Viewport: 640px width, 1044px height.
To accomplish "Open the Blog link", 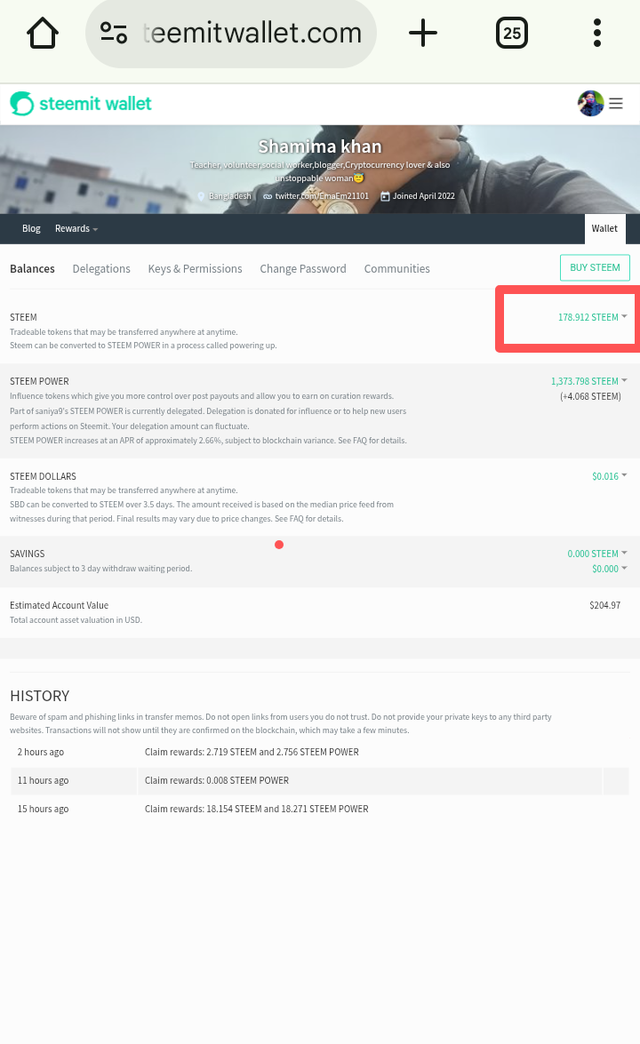I will click(x=31, y=228).
